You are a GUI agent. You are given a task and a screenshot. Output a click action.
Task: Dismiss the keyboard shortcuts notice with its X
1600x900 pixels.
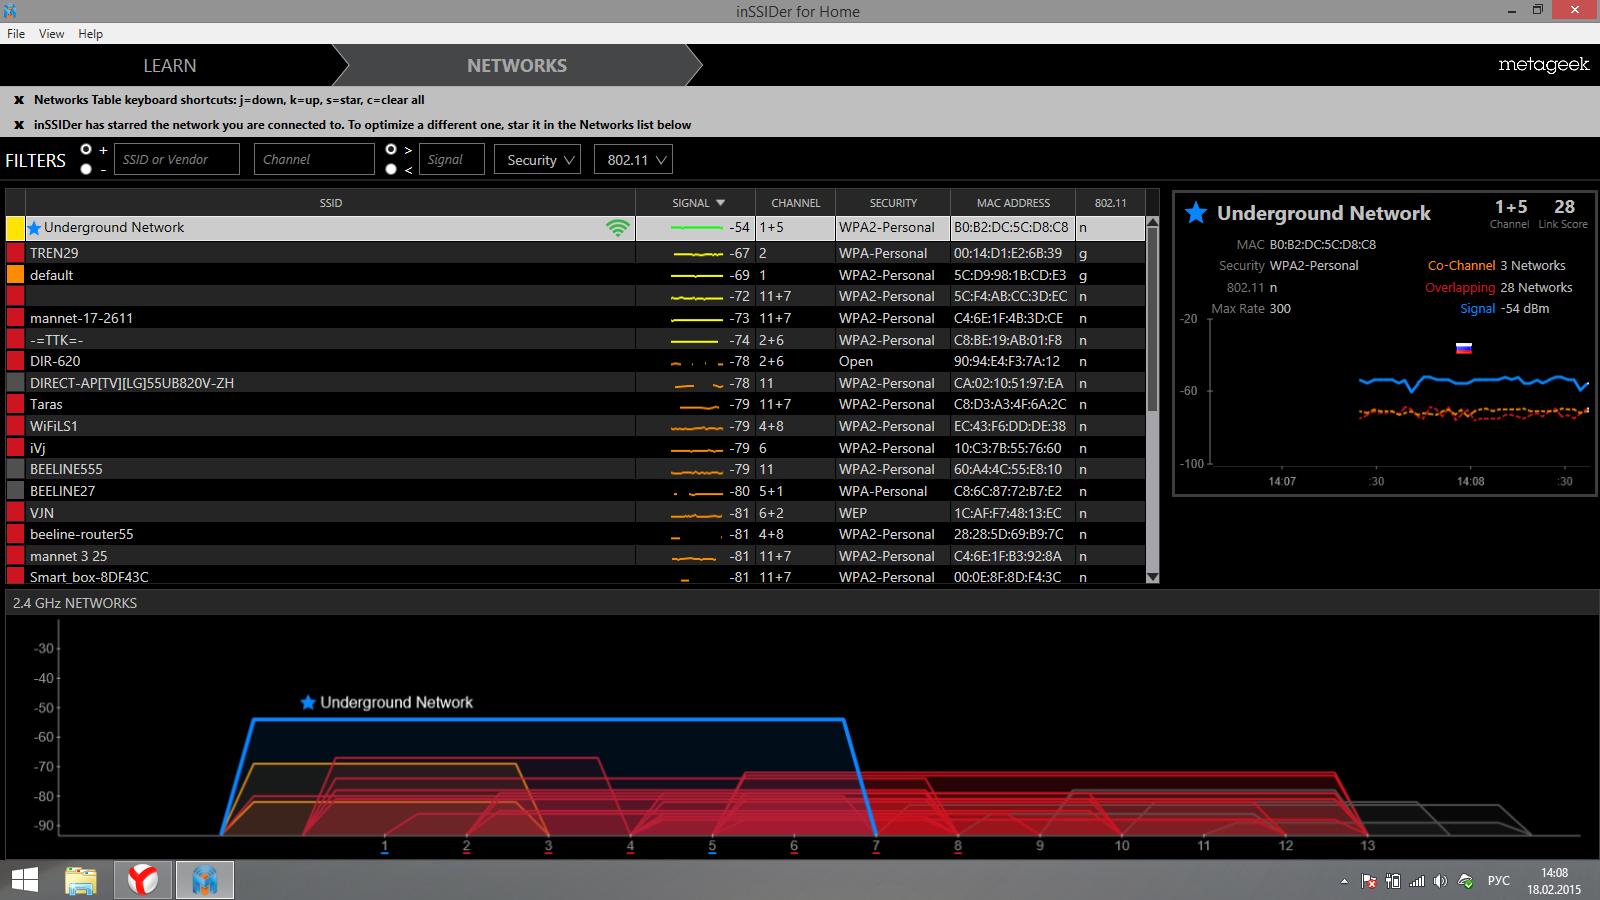18,100
